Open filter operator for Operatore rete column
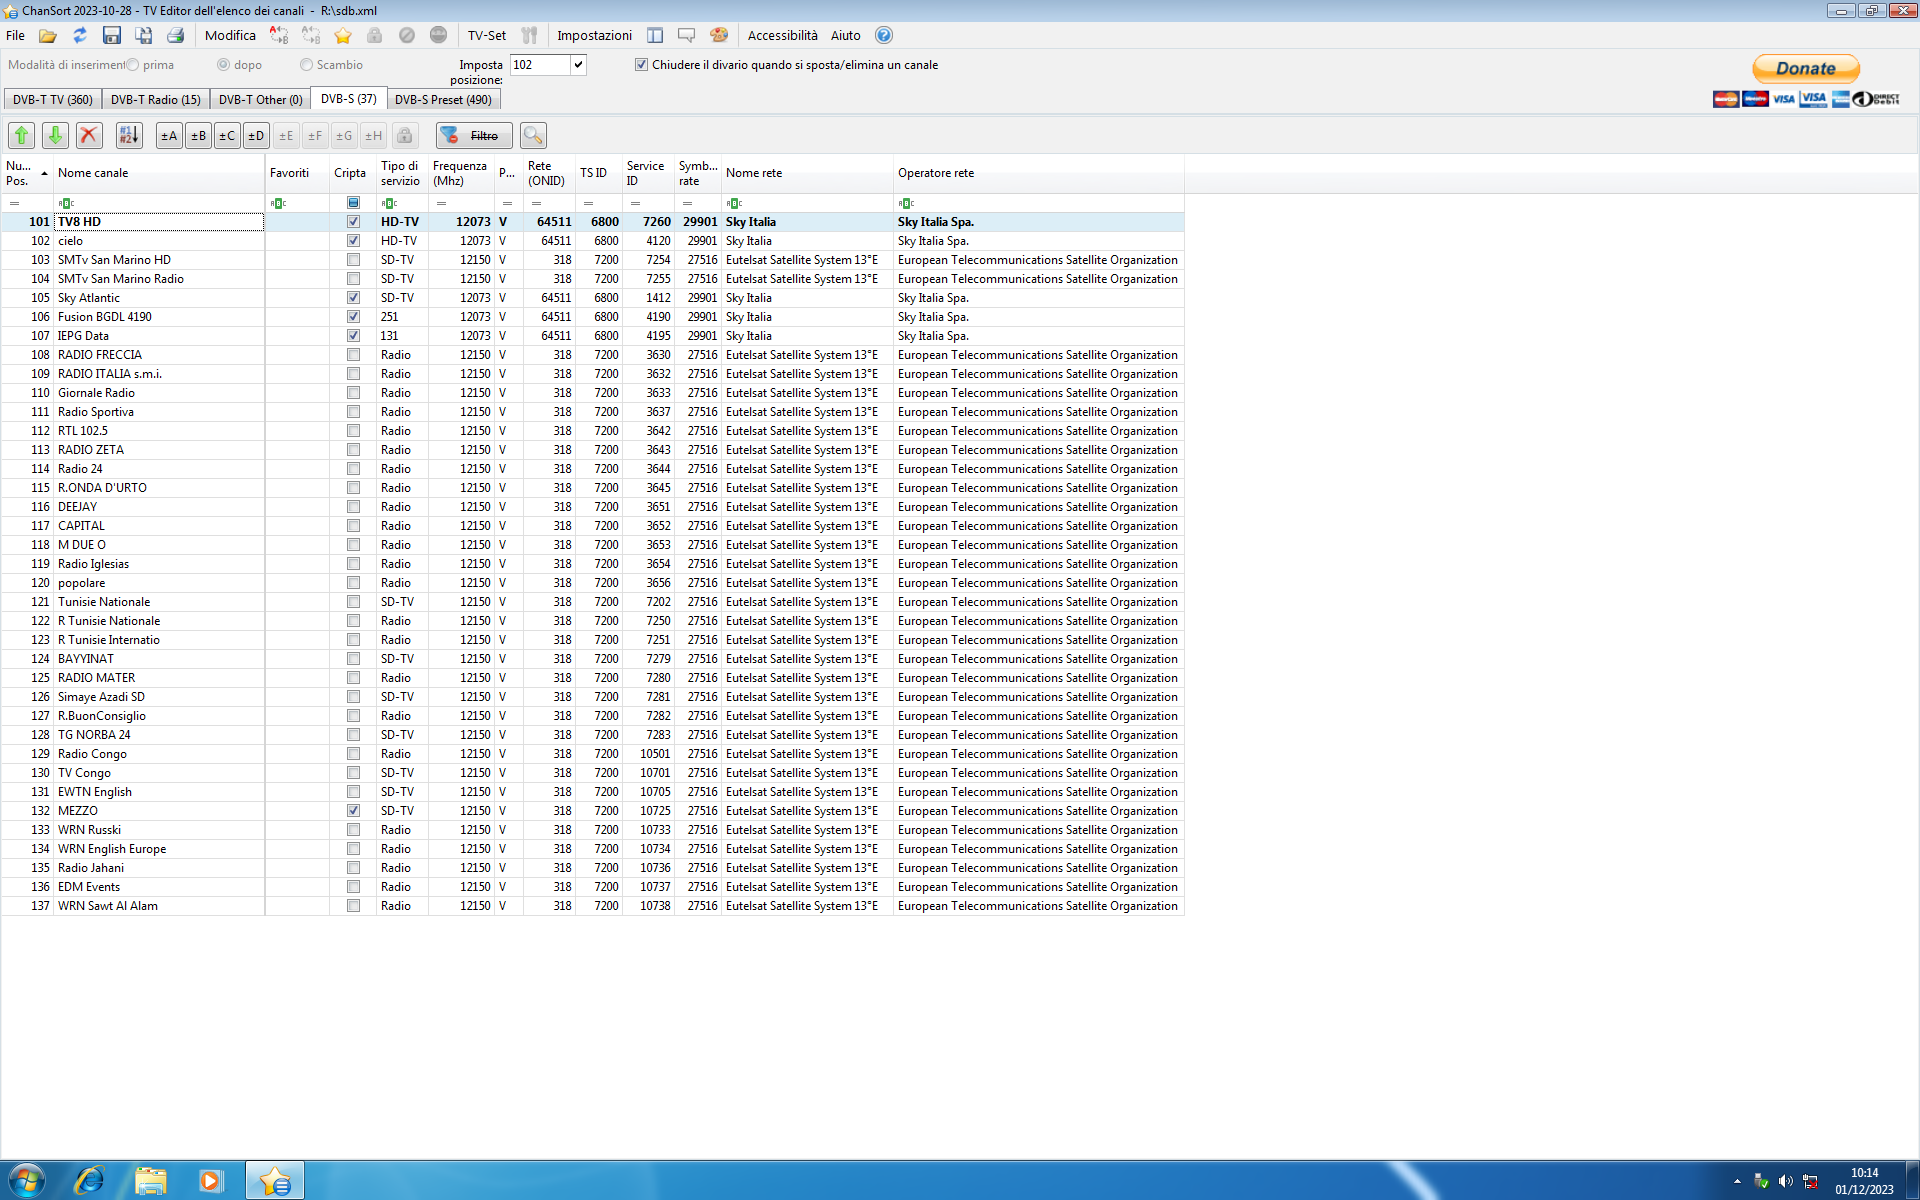This screenshot has height=1200, width=1920. 906,203
